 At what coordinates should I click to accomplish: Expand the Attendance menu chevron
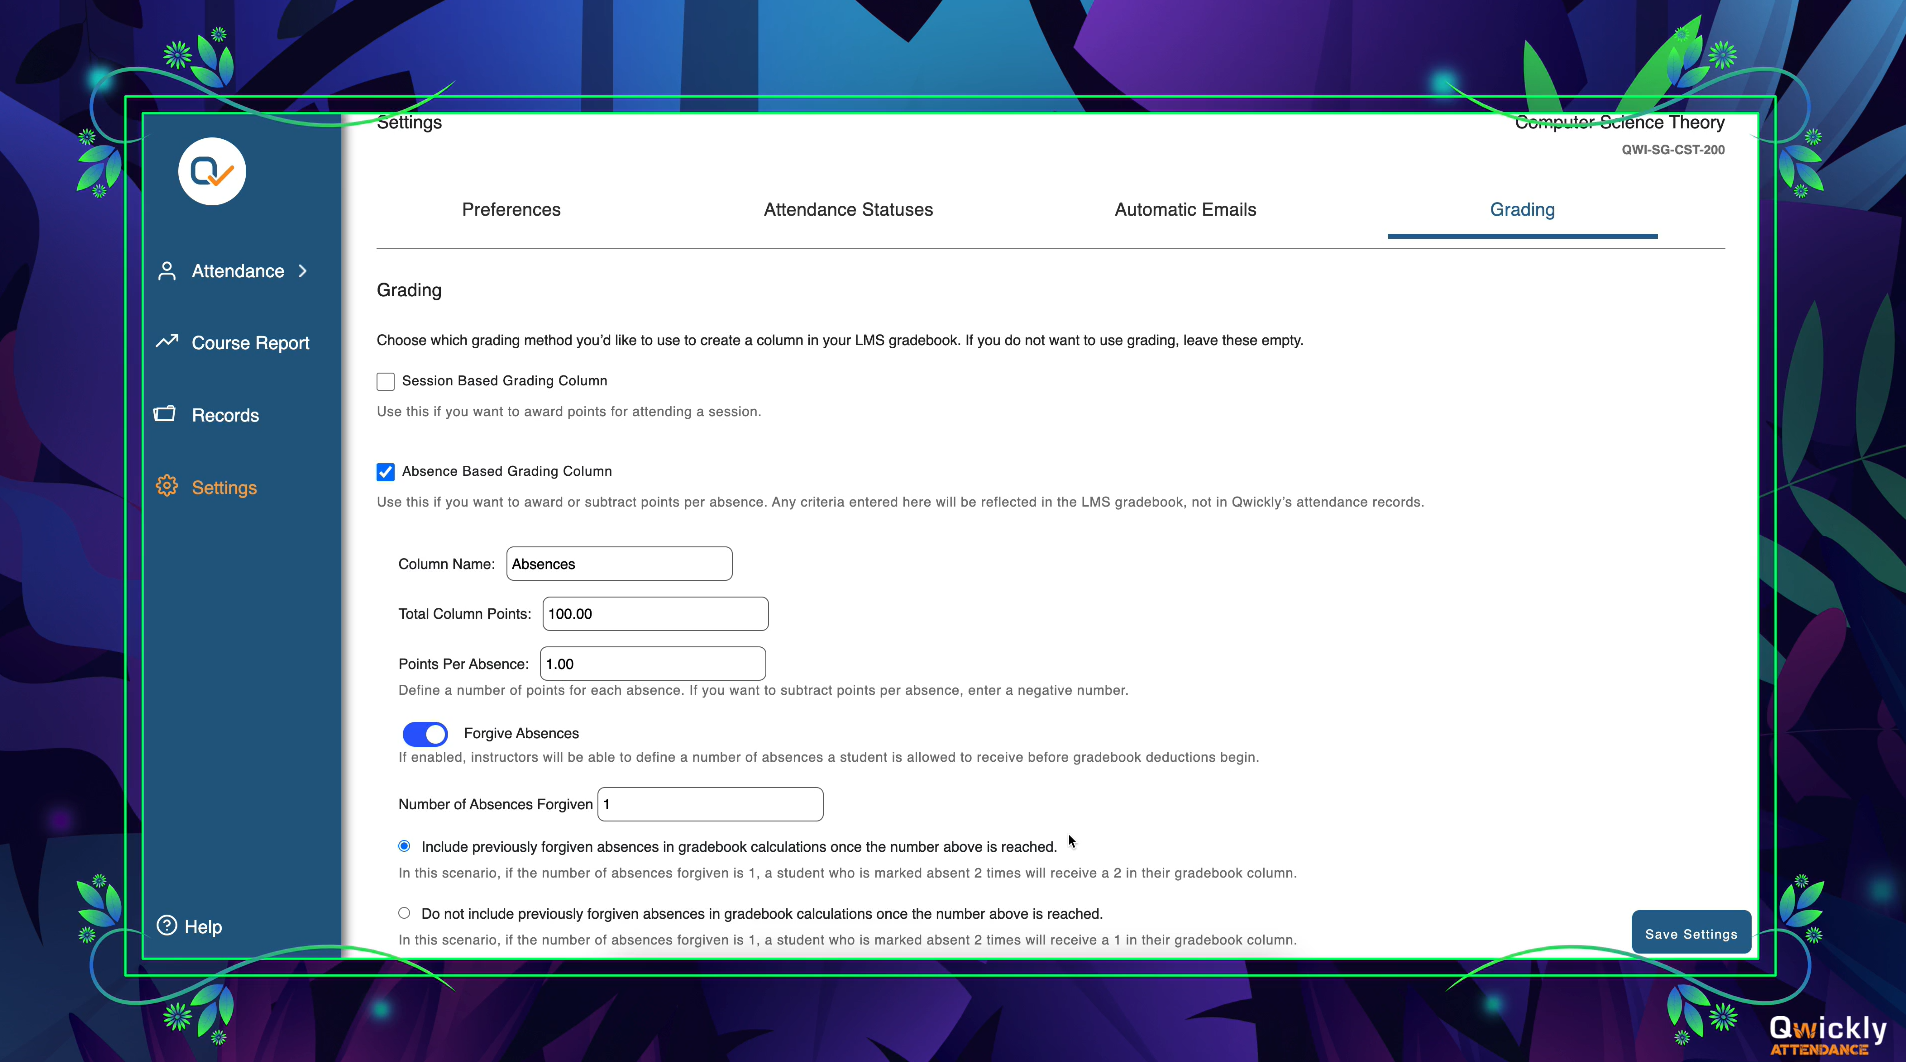[303, 271]
